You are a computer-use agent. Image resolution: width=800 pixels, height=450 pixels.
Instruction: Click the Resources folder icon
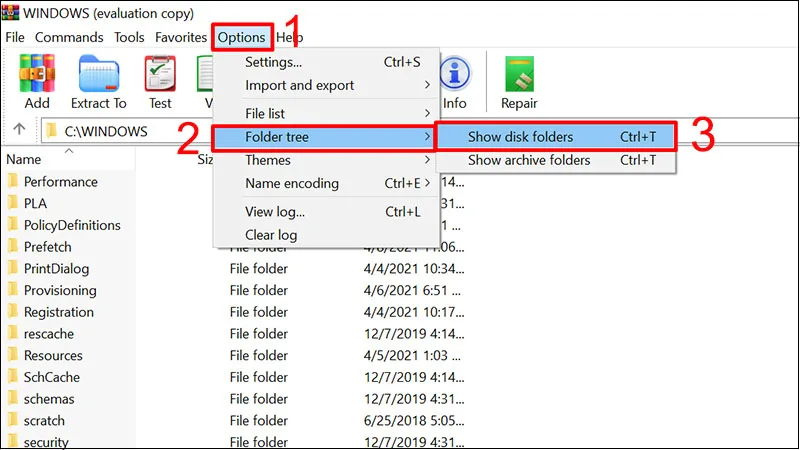[13, 355]
